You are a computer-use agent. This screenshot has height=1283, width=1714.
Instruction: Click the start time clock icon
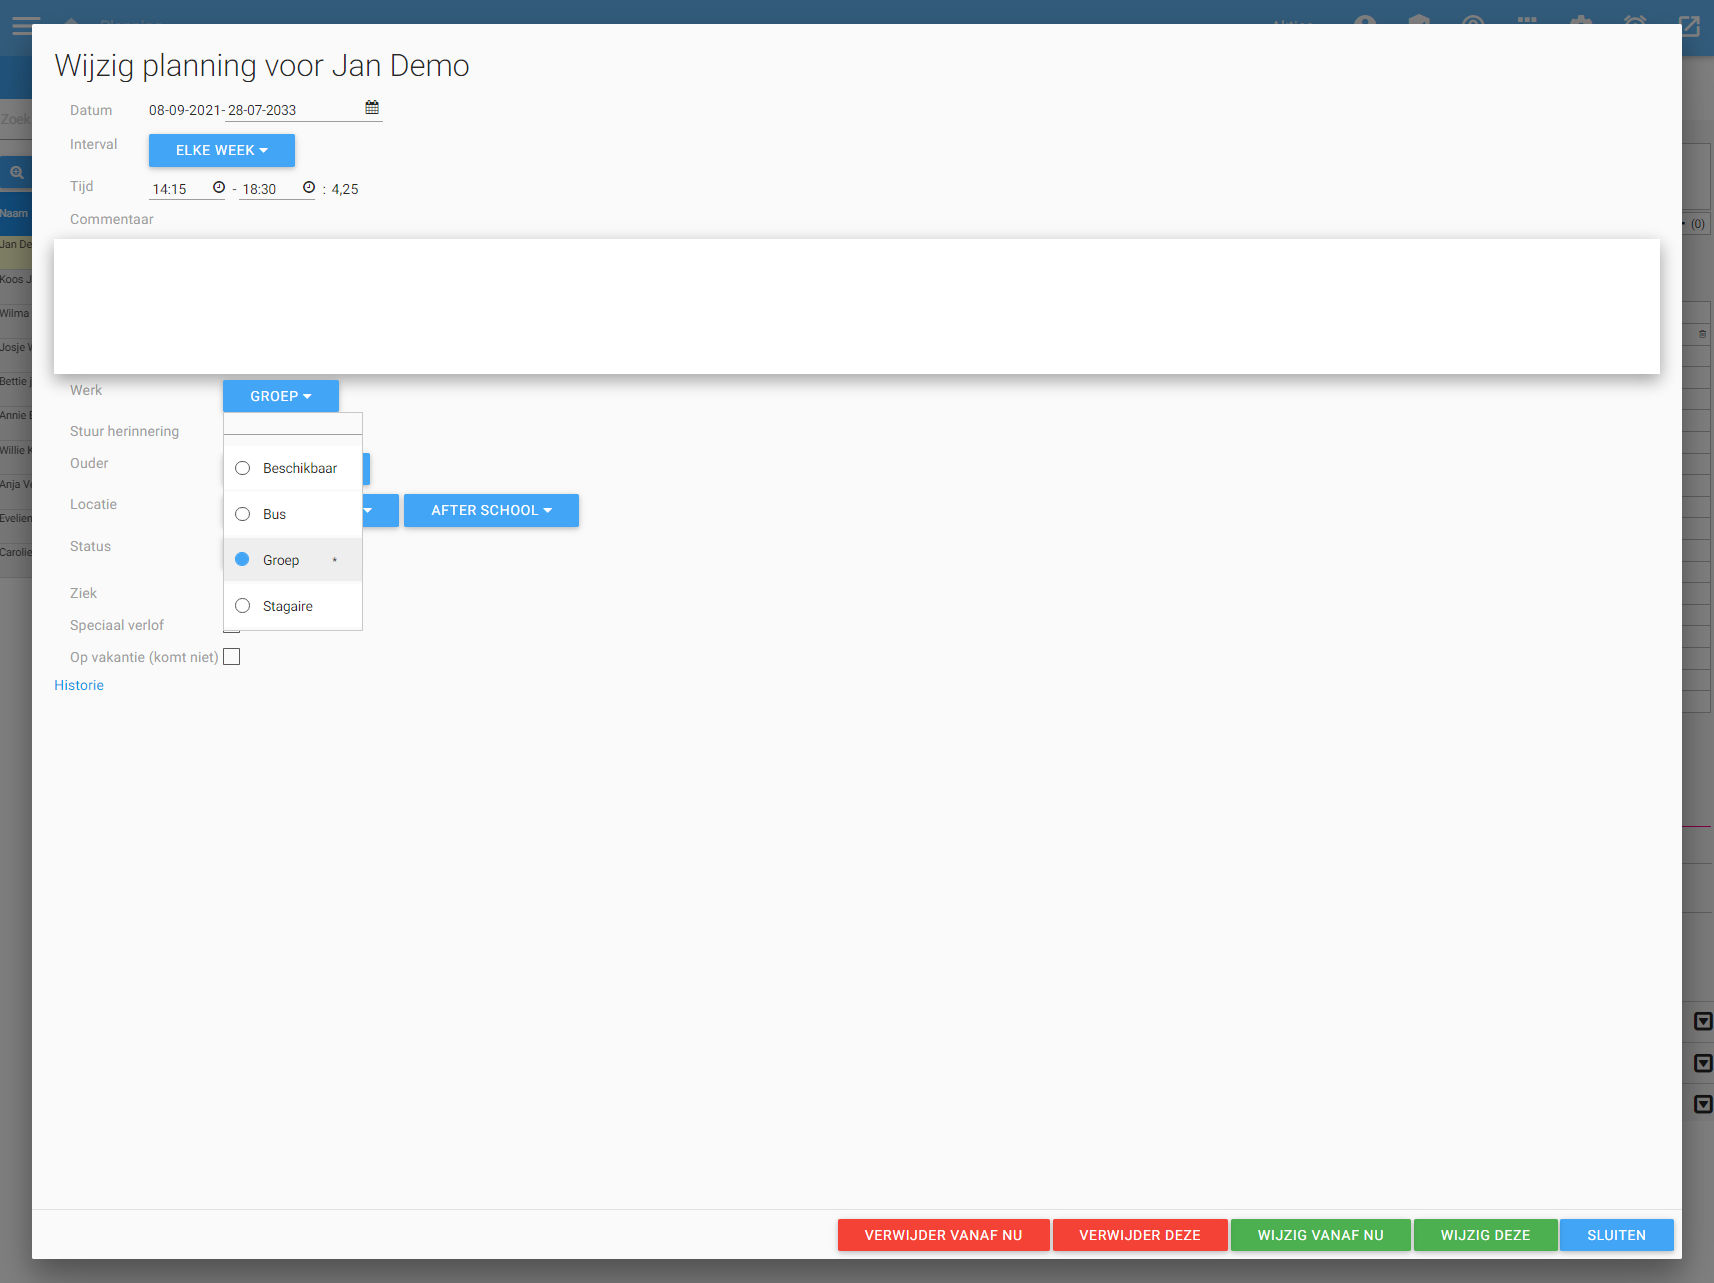pos(219,188)
